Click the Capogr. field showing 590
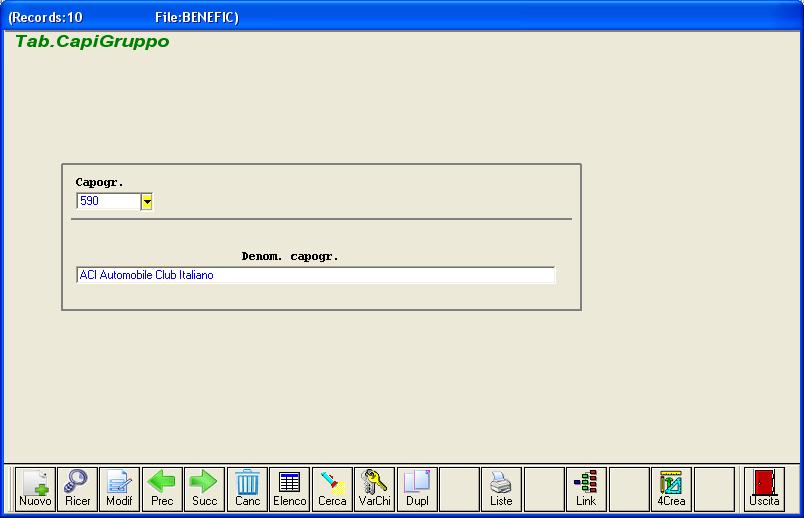 108,201
